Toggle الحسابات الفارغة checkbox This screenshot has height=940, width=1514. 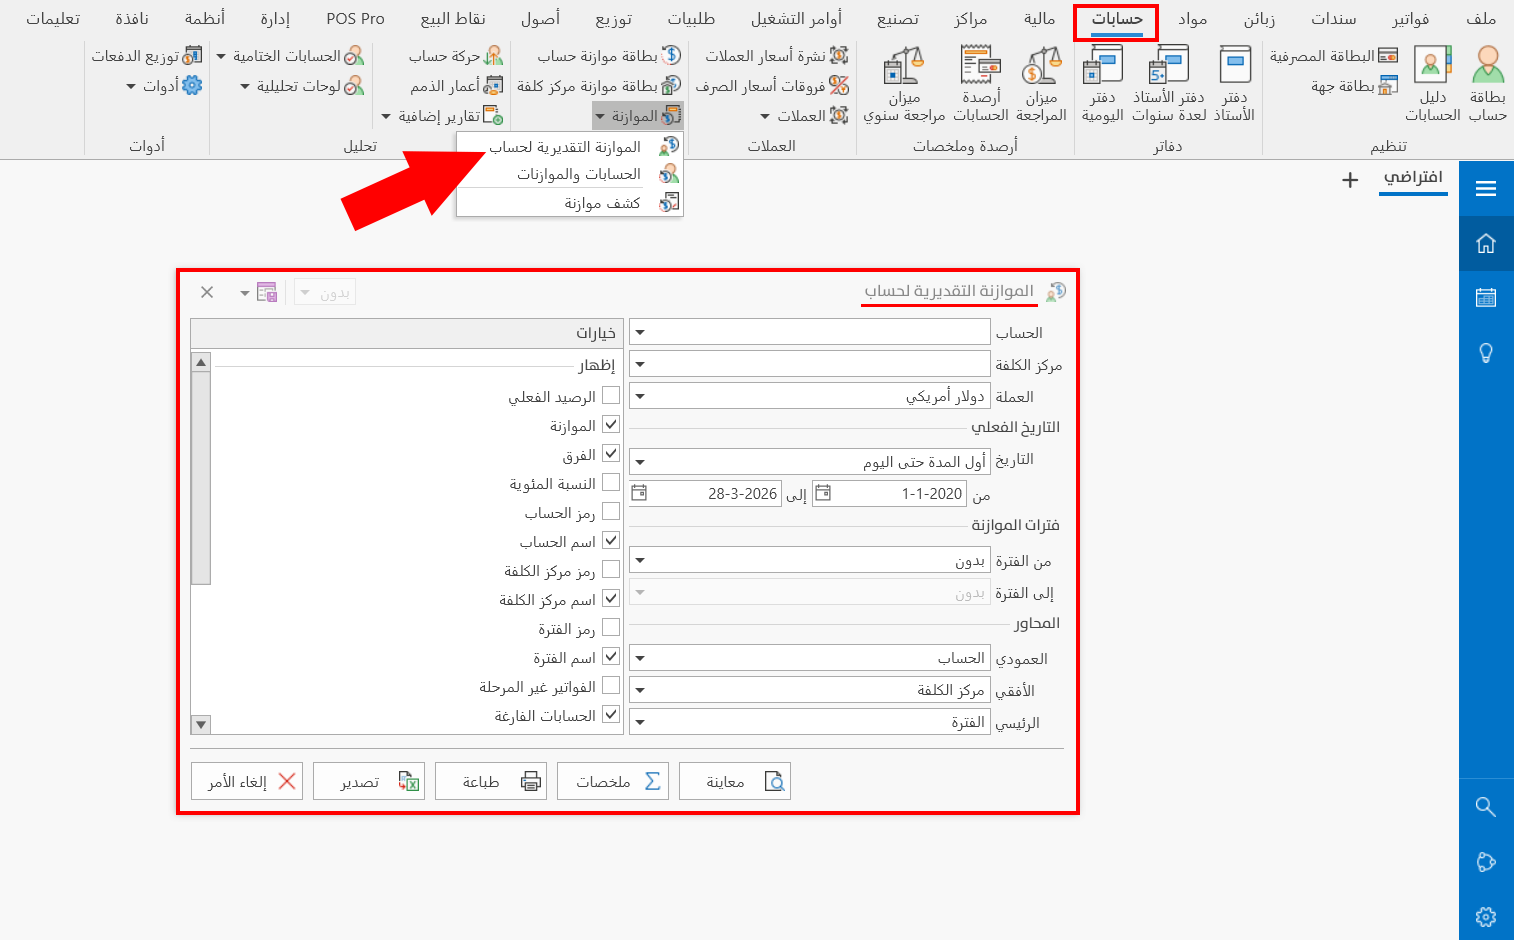click(611, 715)
